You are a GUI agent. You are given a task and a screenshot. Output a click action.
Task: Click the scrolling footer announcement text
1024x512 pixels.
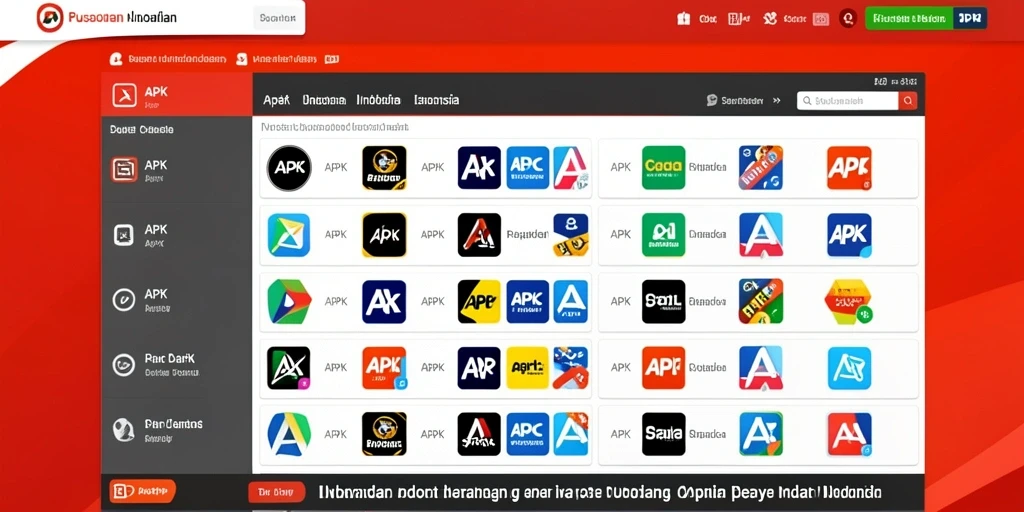[x=600, y=492]
